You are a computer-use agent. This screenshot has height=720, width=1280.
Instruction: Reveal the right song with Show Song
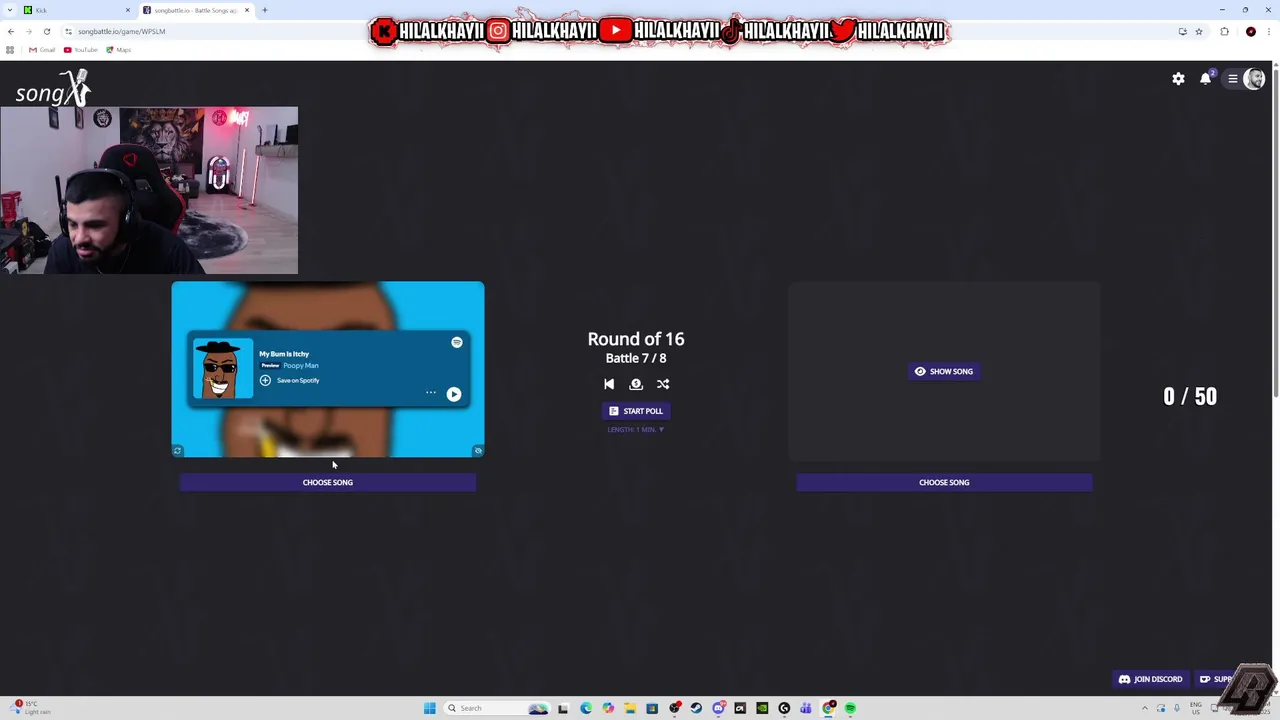pyautogui.click(x=944, y=371)
